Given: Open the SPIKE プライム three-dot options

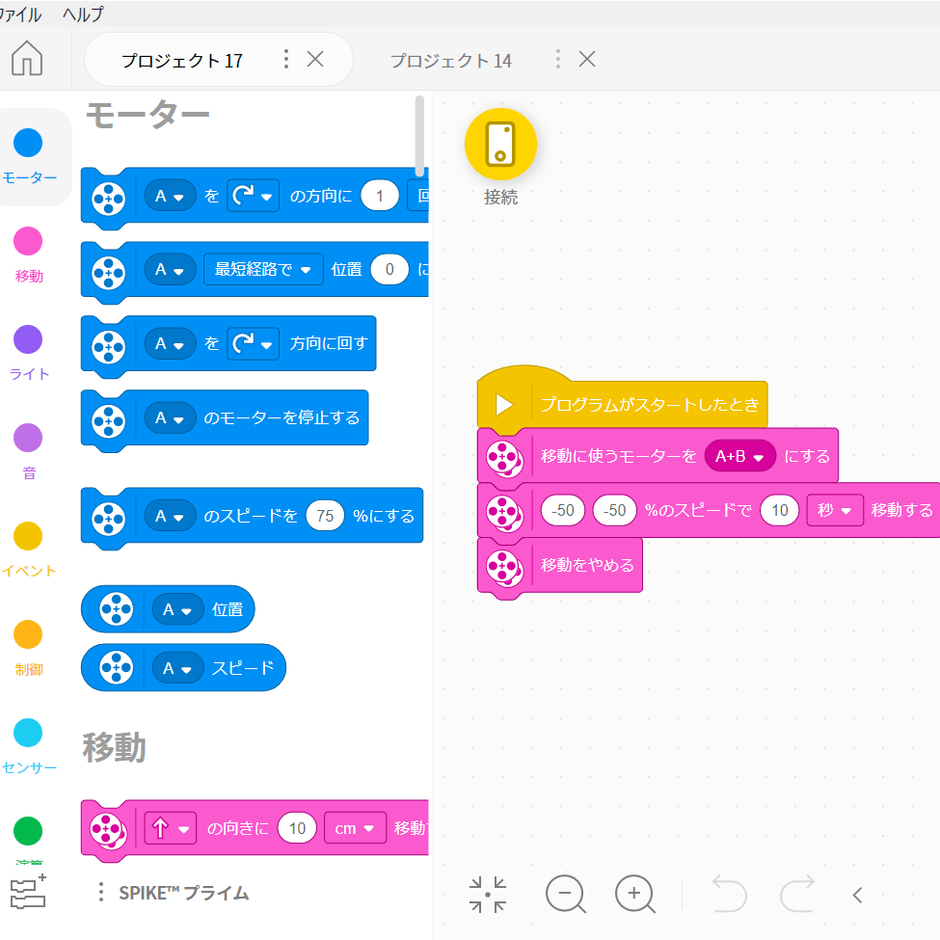Looking at the screenshot, I should (100, 892).
